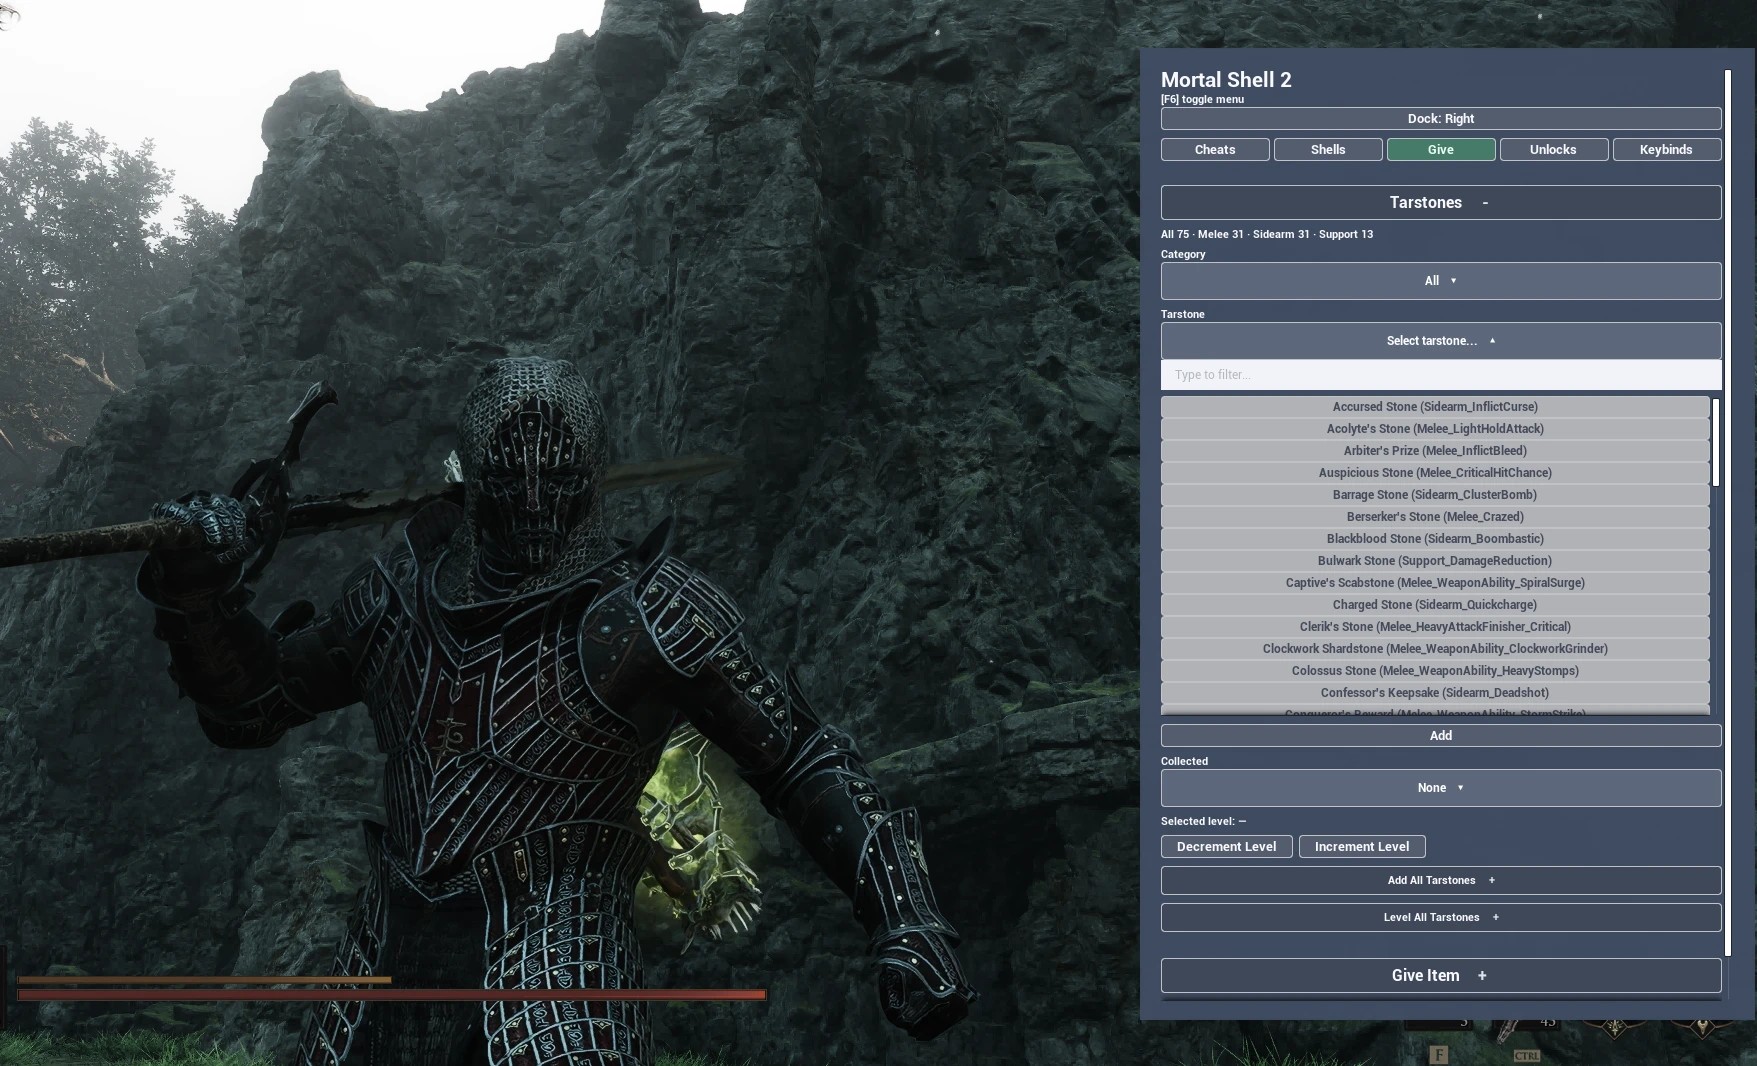Open the Keybinds tab
The image size is (1757, 1066).
[x=1666, y=149]
